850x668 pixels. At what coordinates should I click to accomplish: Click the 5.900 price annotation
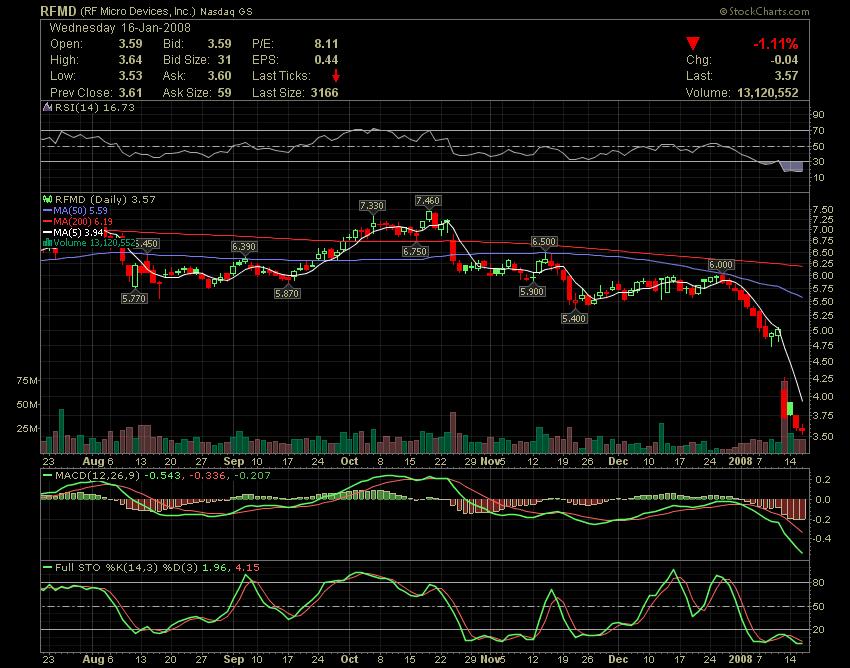coord(531,292)
